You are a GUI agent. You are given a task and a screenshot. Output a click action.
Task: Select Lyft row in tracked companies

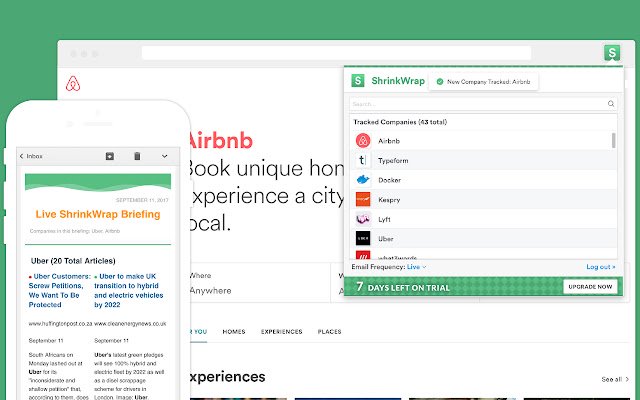(x=484, y=219)
